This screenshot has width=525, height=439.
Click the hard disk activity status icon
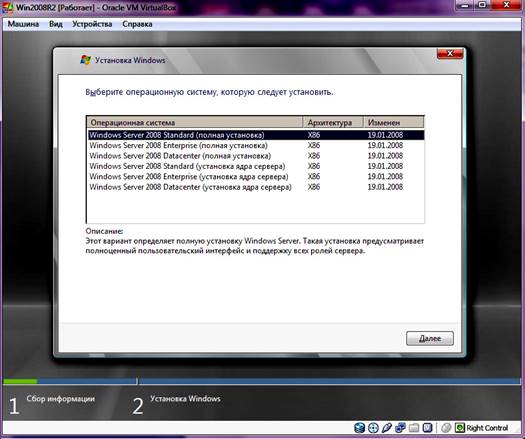pos(359,428)
